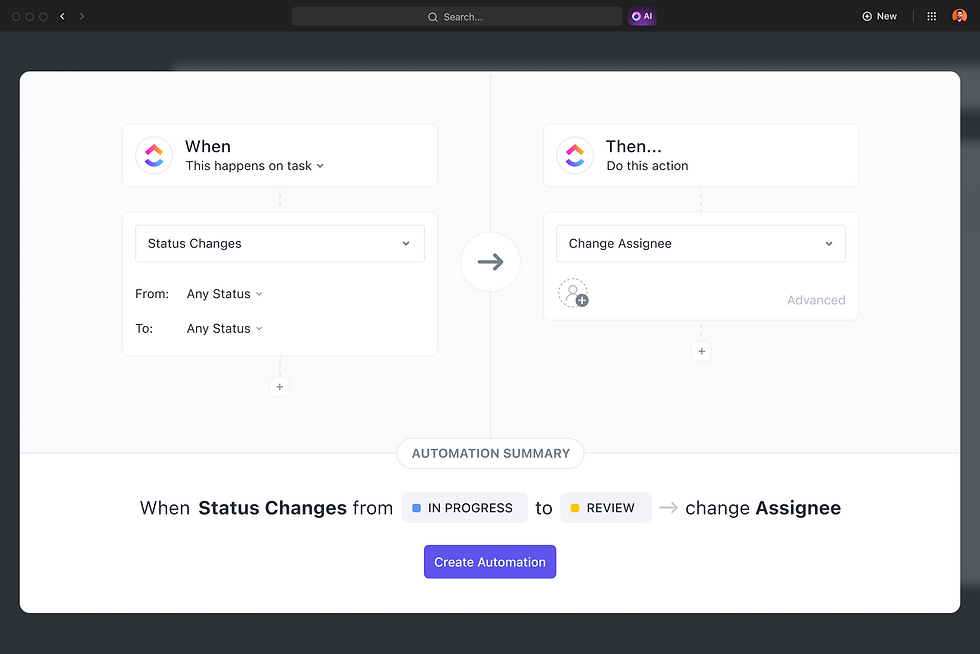Select the New item in the top bar
The height and width of the screenshot is (654, 980).
tap(879, 16)
